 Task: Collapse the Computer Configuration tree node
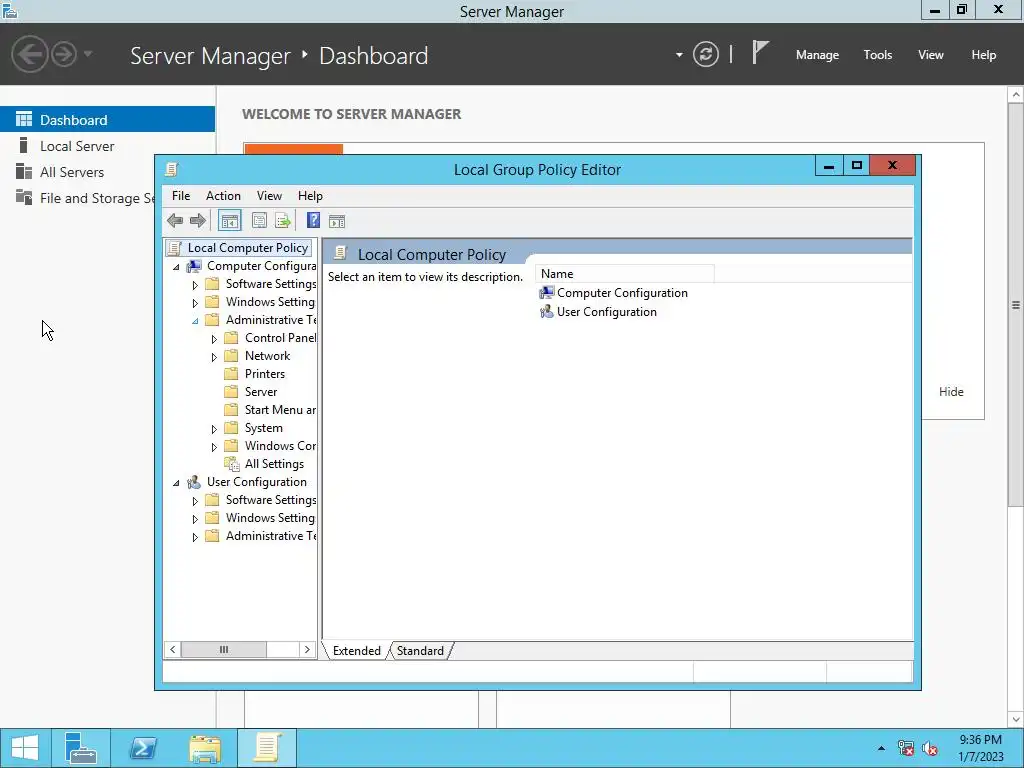coord(176,266)
